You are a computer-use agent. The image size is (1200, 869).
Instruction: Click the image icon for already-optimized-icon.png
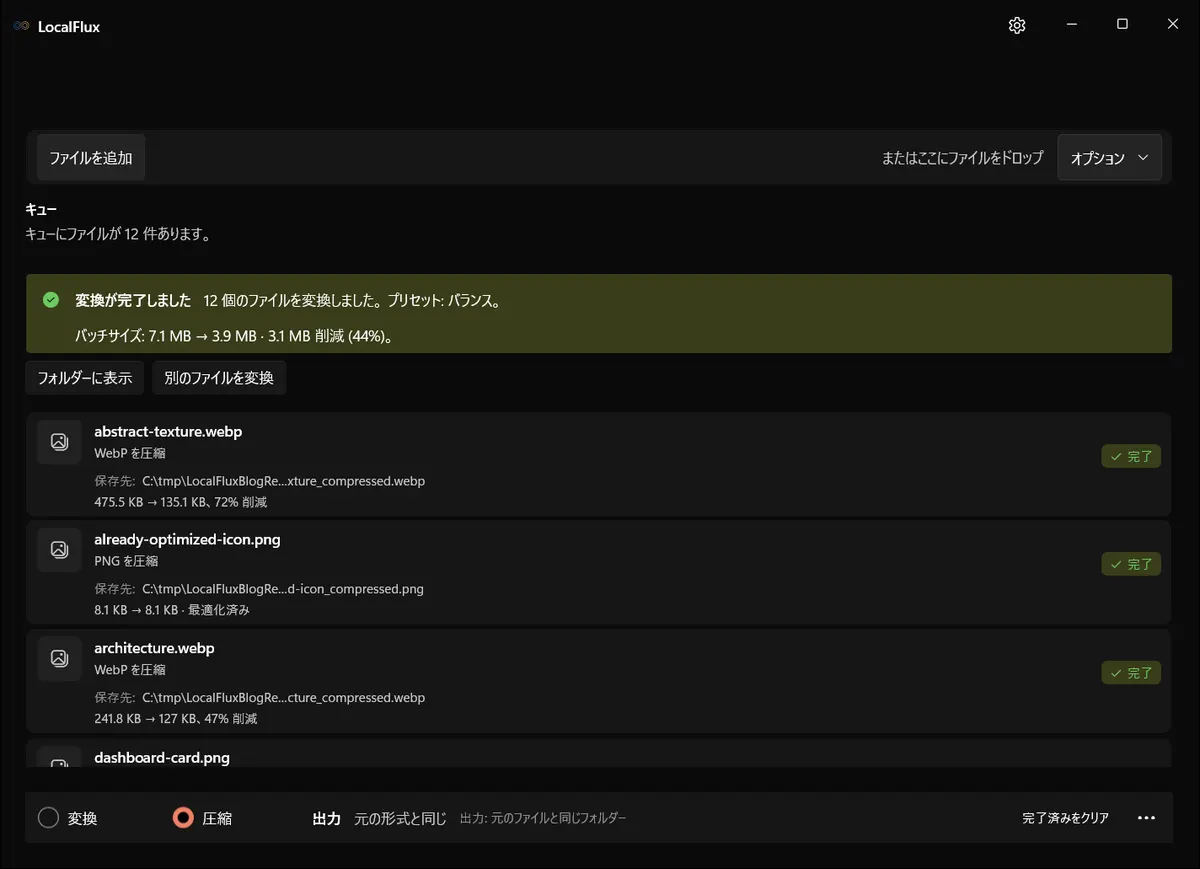coord(59,550)
